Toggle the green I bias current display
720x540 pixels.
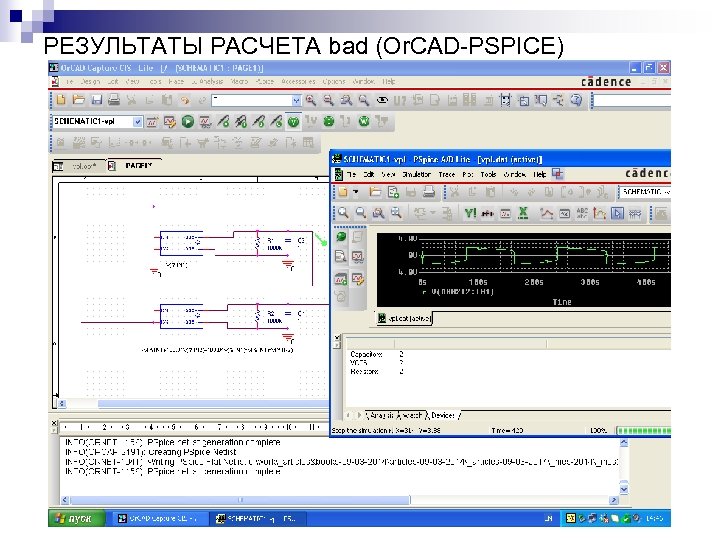(329, 122)
